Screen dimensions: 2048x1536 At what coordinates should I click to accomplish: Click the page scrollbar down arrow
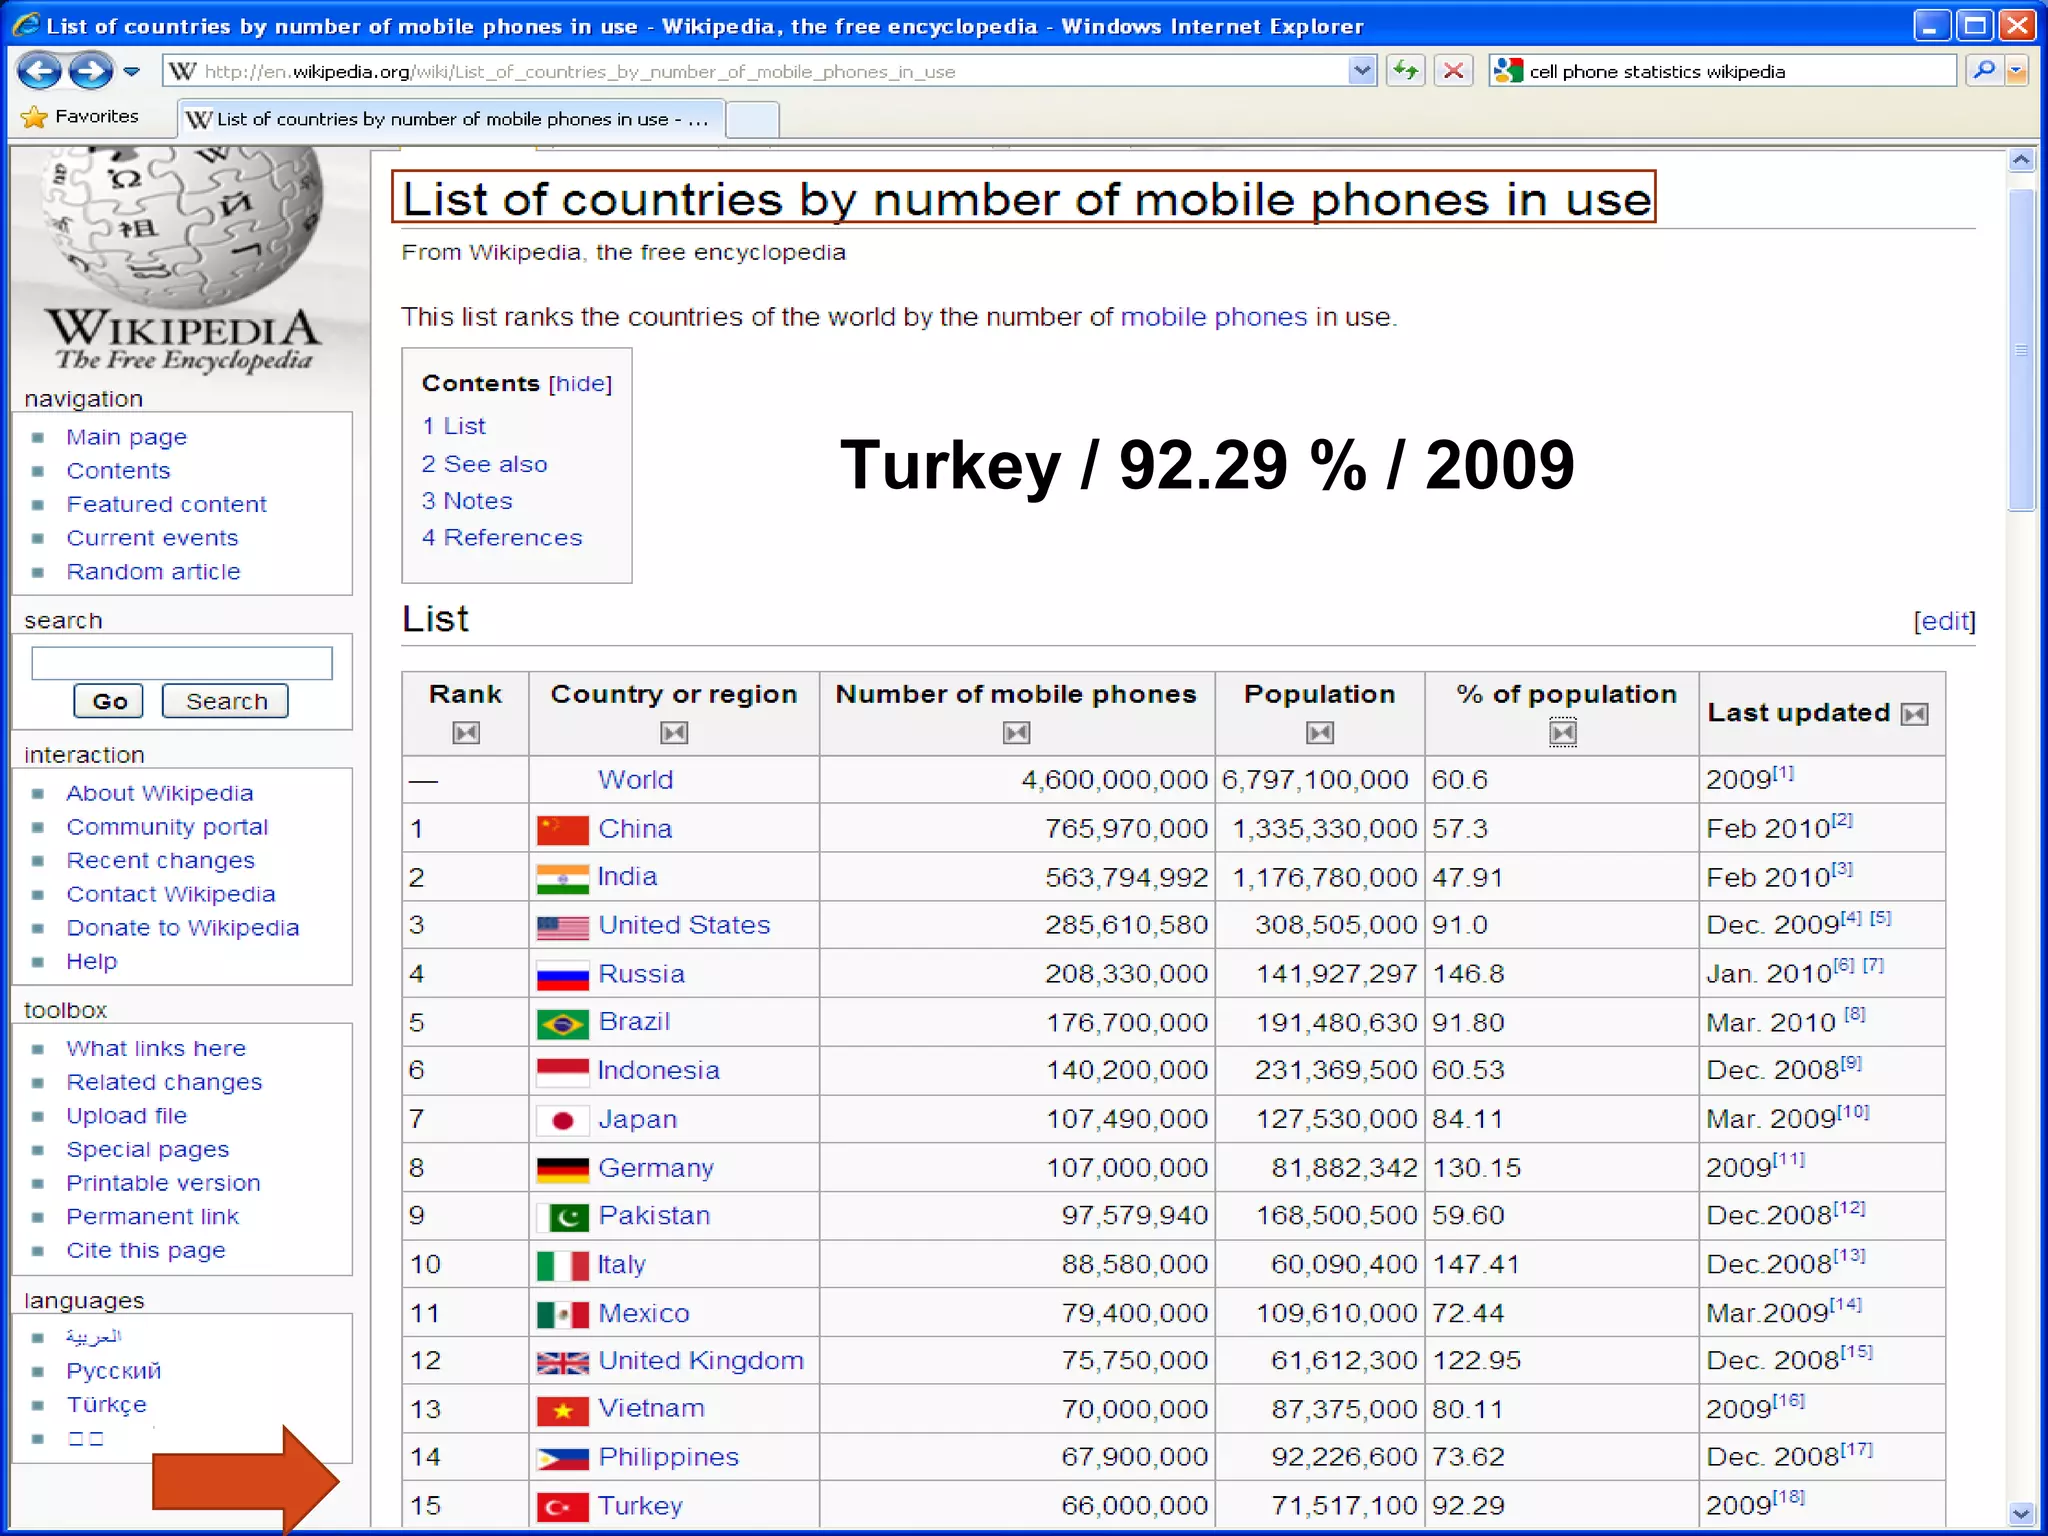pyautogui.click(x=2021, y=1513)
